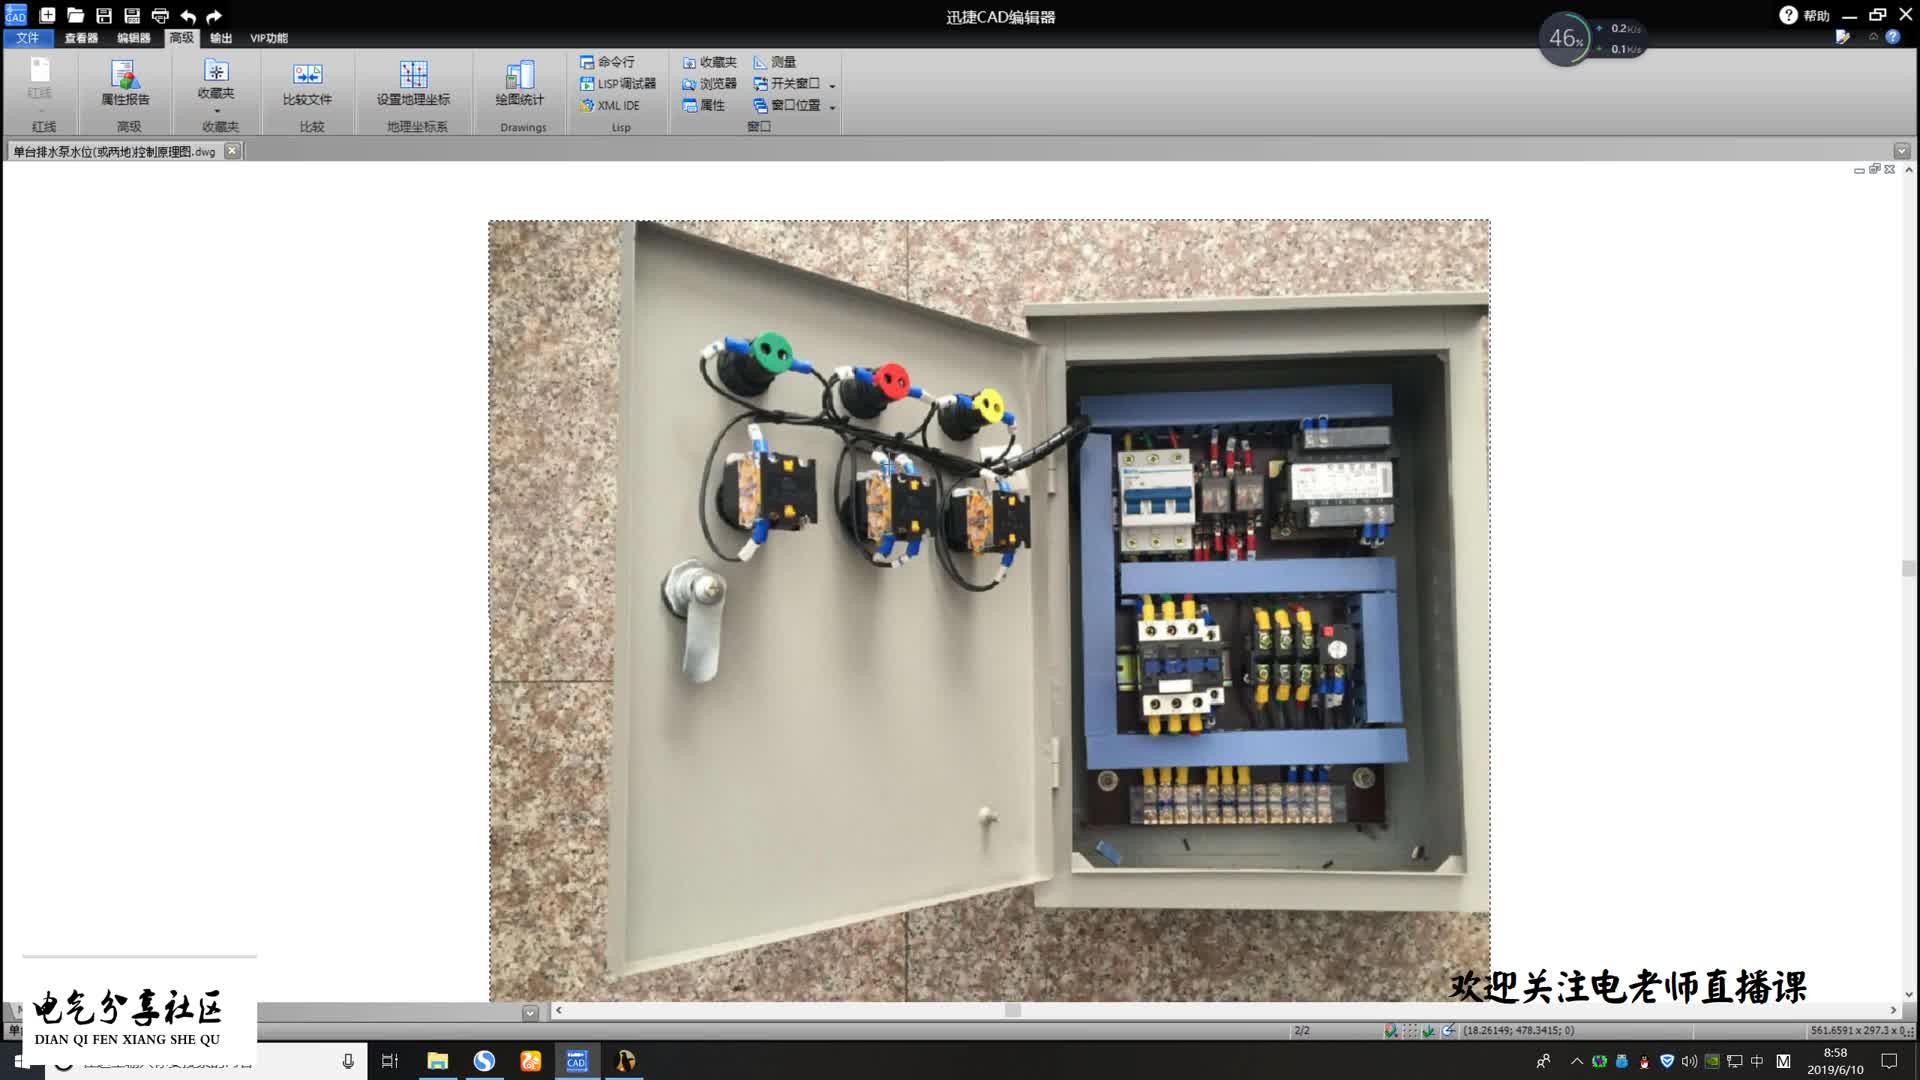1920x1080 pixels.
Task: Expand the 窗口位置 dropdown arrow
Action: pyautogui.click(x=832, y=107)
